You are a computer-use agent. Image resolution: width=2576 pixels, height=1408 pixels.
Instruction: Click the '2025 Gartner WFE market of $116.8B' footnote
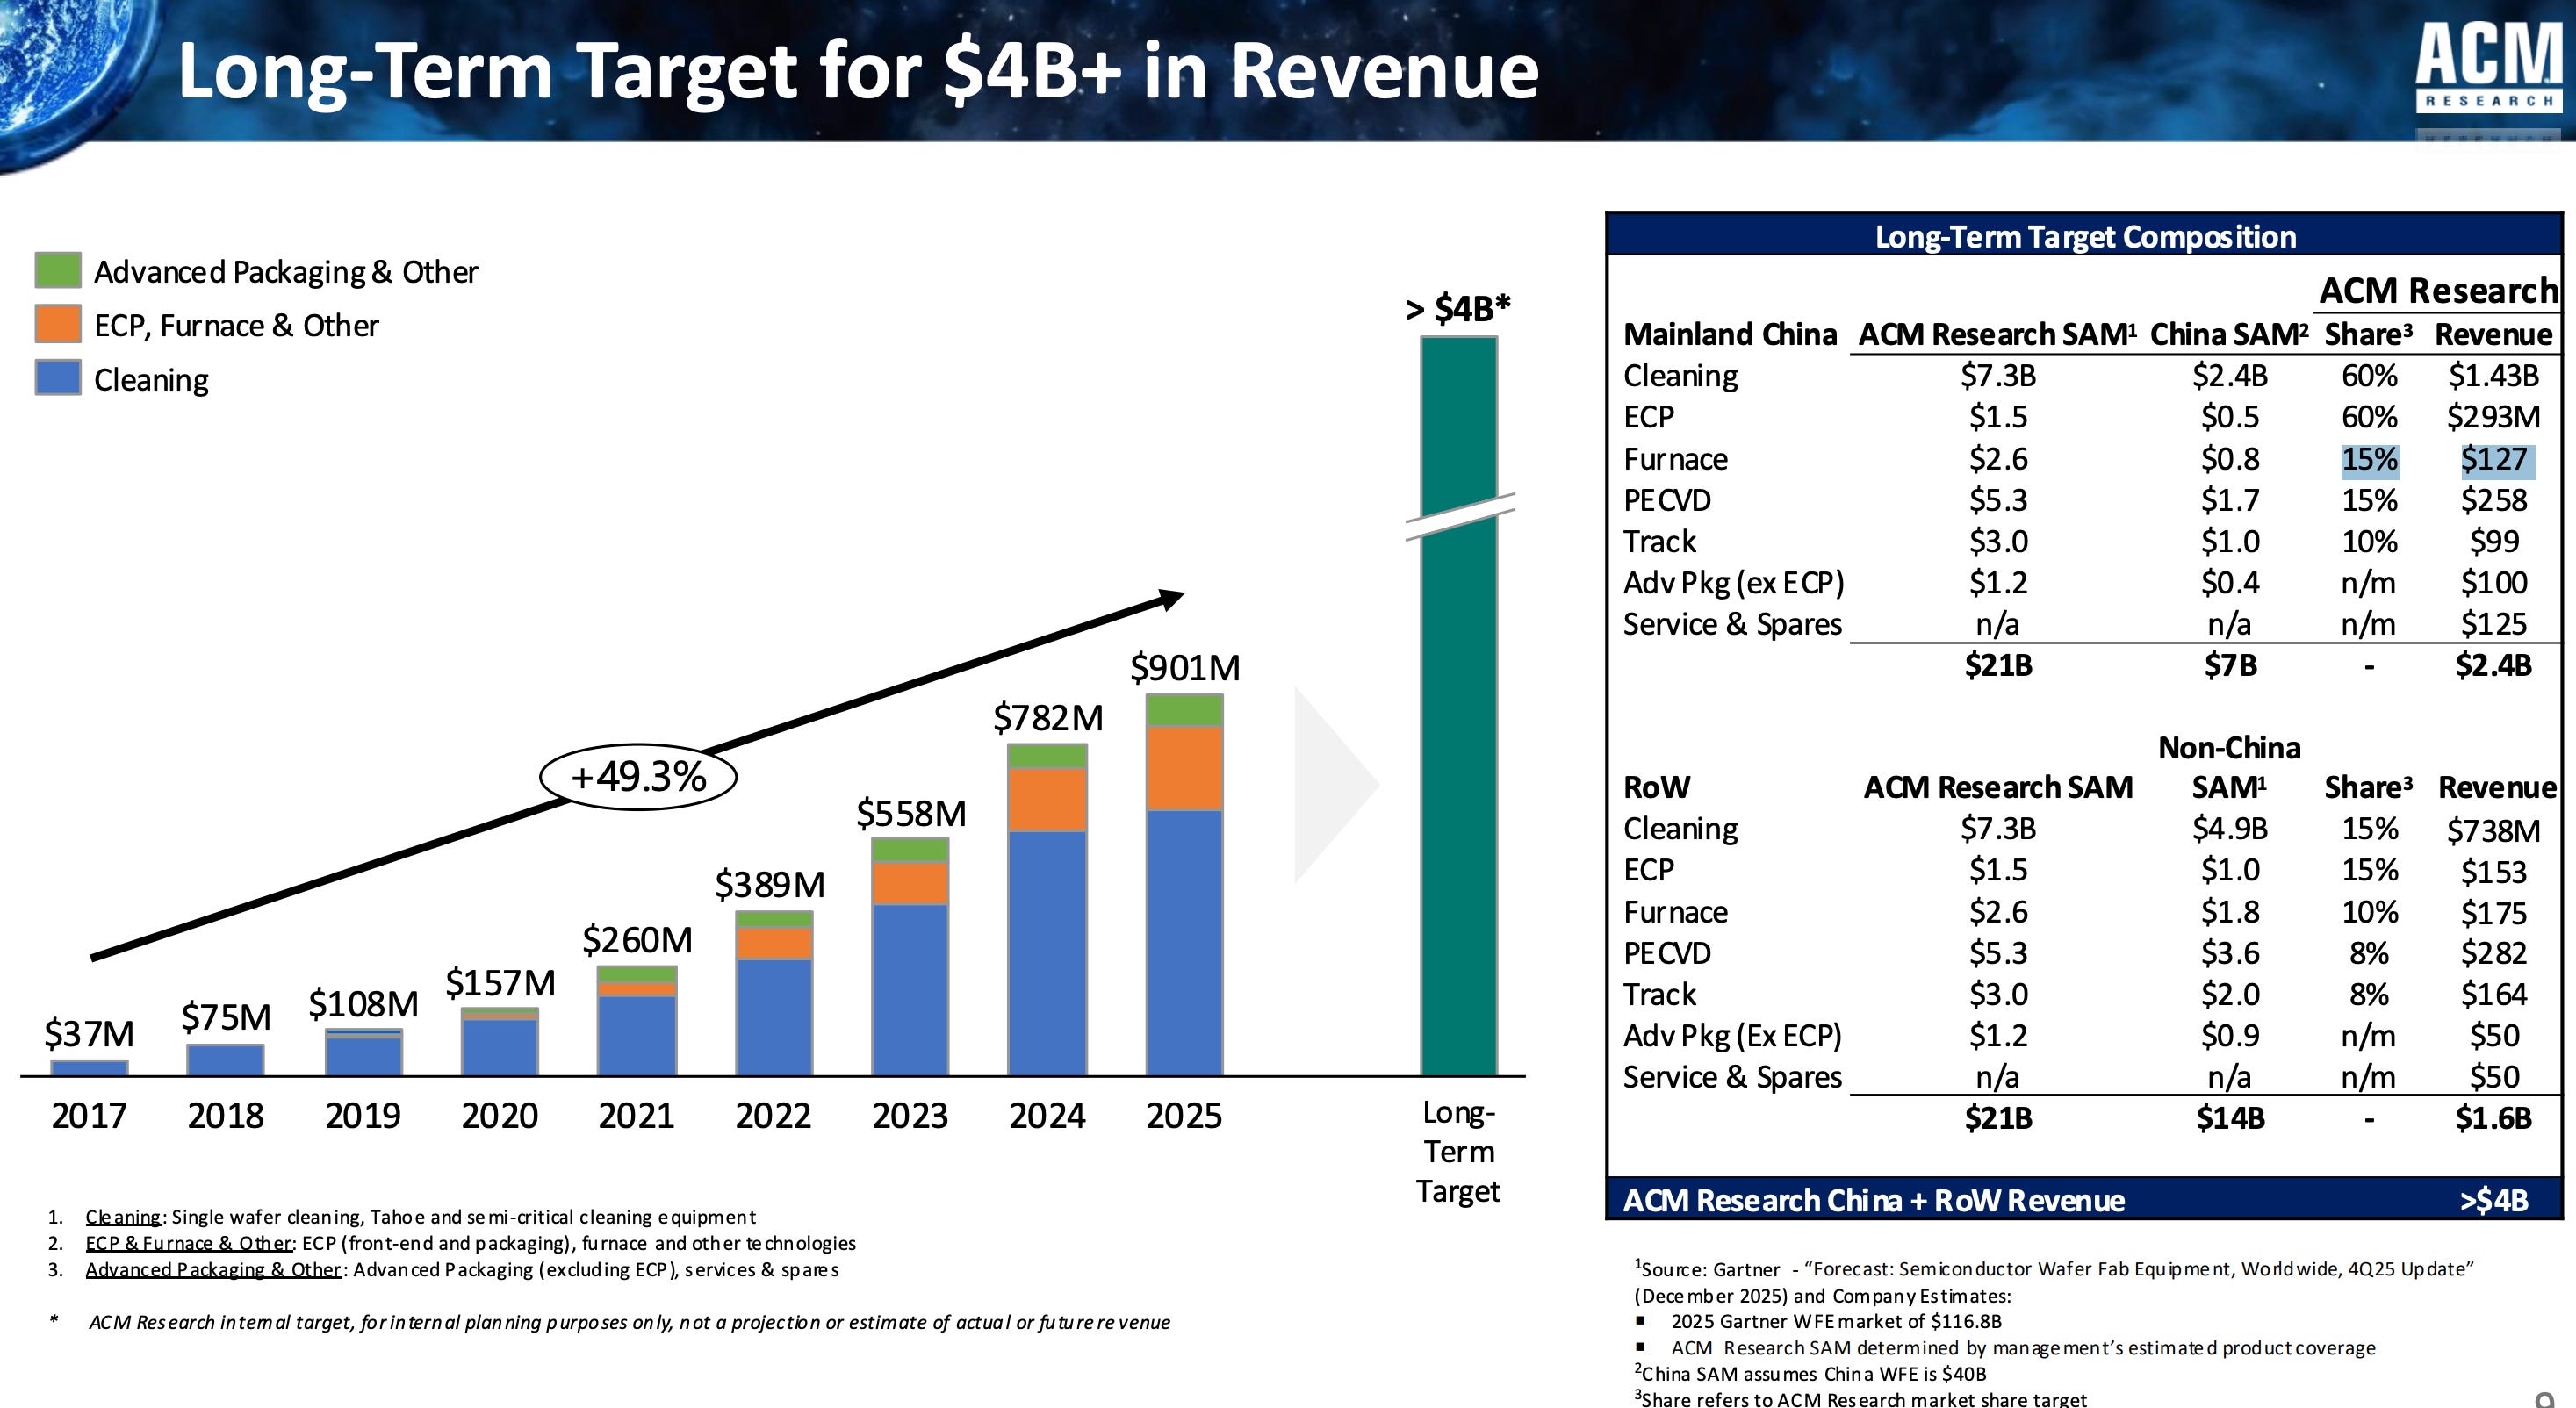[1836, 1322]
